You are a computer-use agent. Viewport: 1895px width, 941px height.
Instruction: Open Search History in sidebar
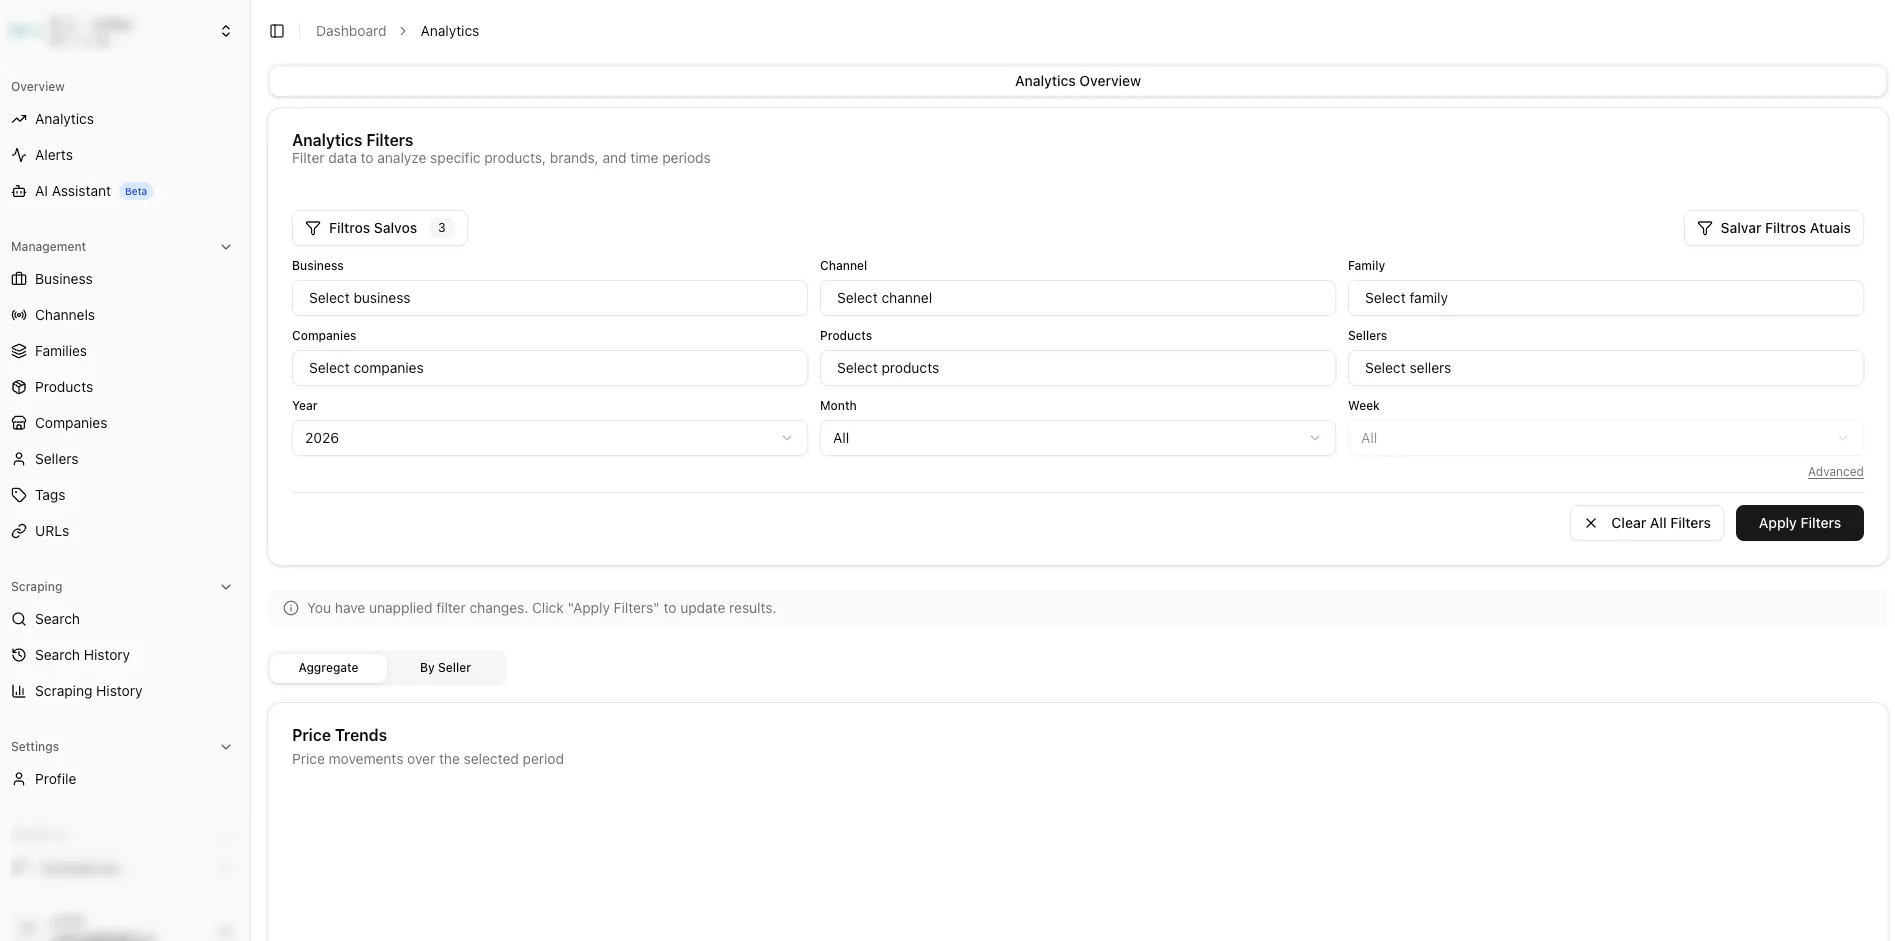coord(82,655)
